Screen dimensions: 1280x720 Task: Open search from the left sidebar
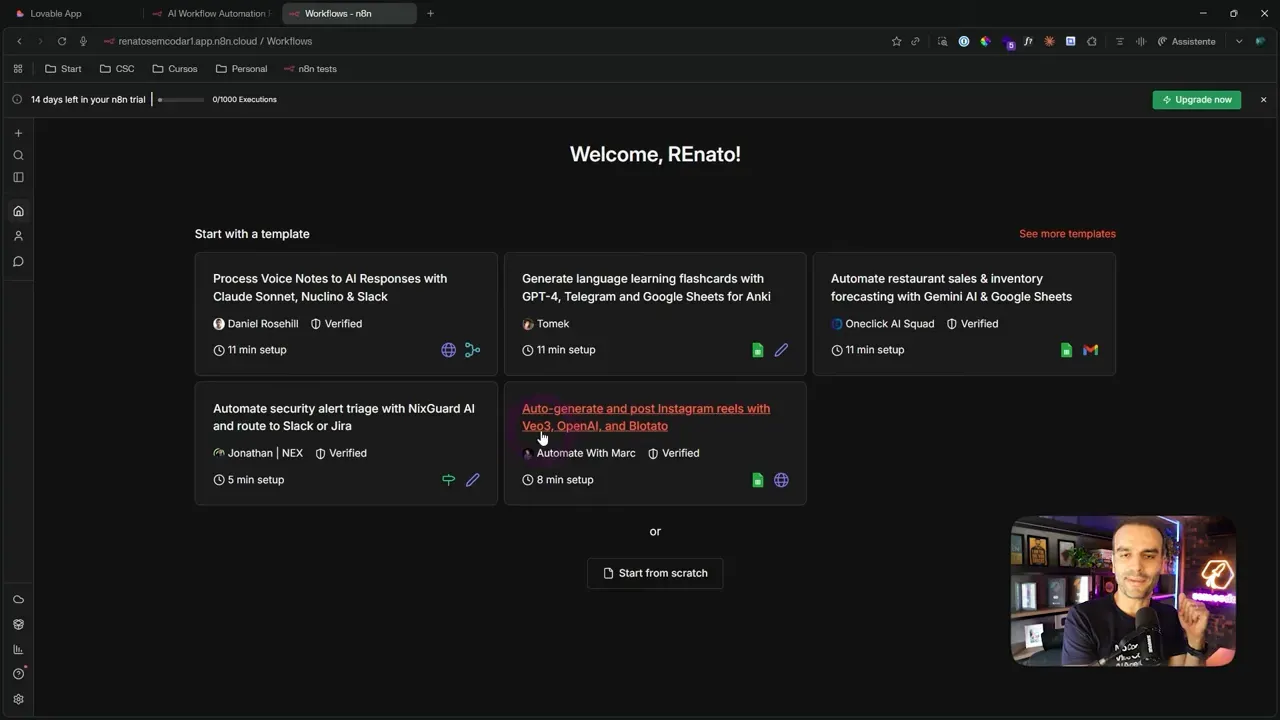point(18,155)
